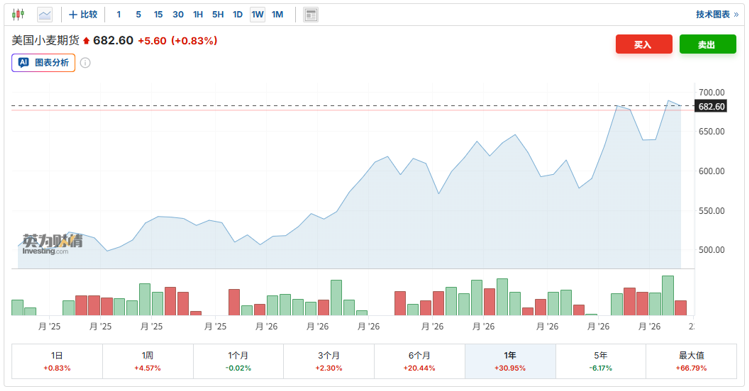Click the red up arrow price indicator
This screenshot has height=391, width=749.
coord(86,41)
